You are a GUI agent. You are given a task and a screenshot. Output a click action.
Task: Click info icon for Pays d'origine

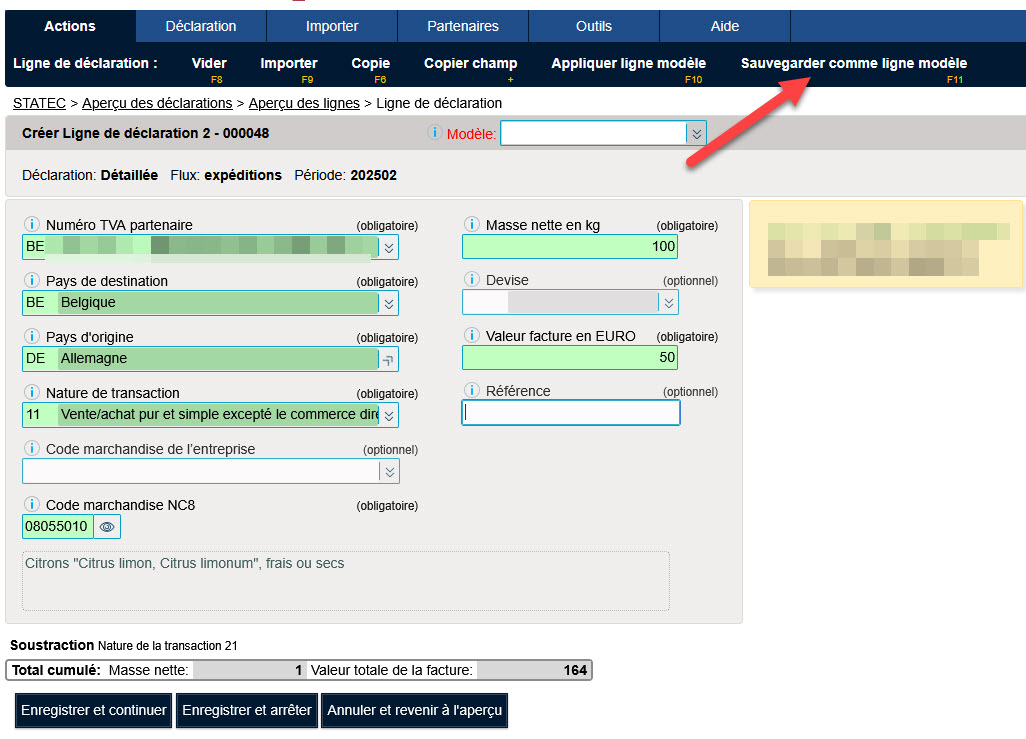31,336
